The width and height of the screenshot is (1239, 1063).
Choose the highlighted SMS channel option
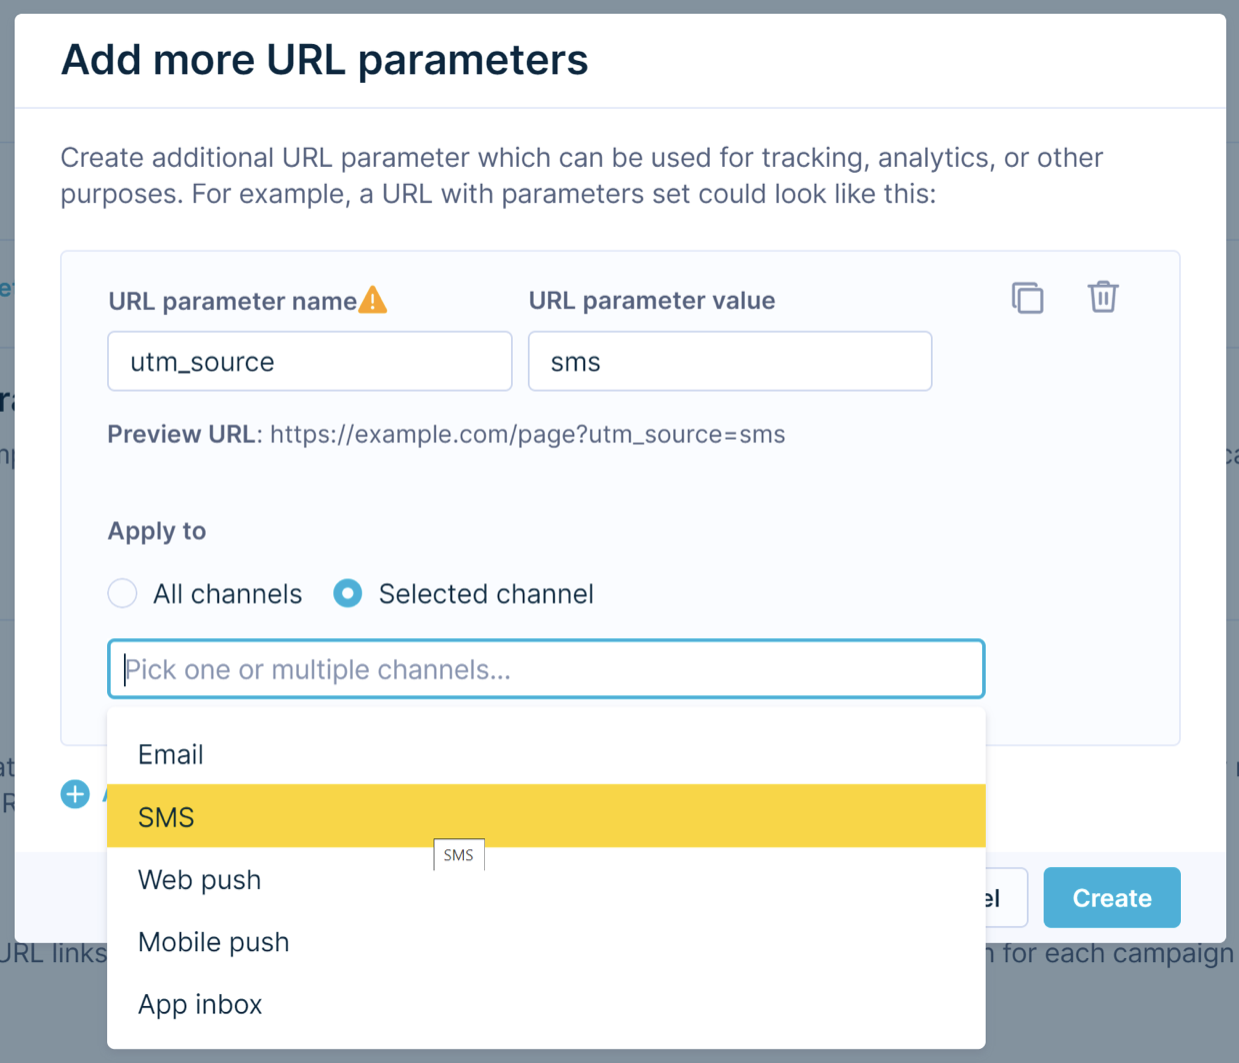point(546,816)
